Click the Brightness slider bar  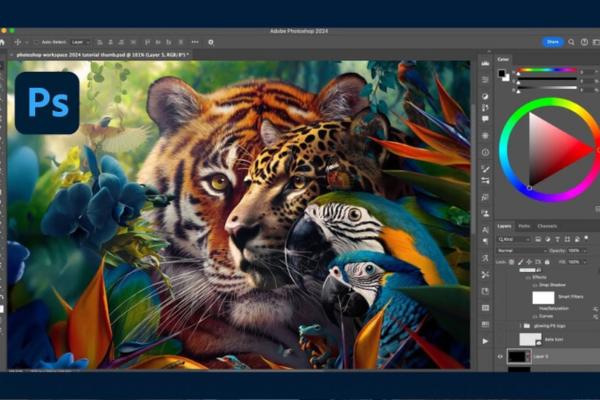point(547,88)
